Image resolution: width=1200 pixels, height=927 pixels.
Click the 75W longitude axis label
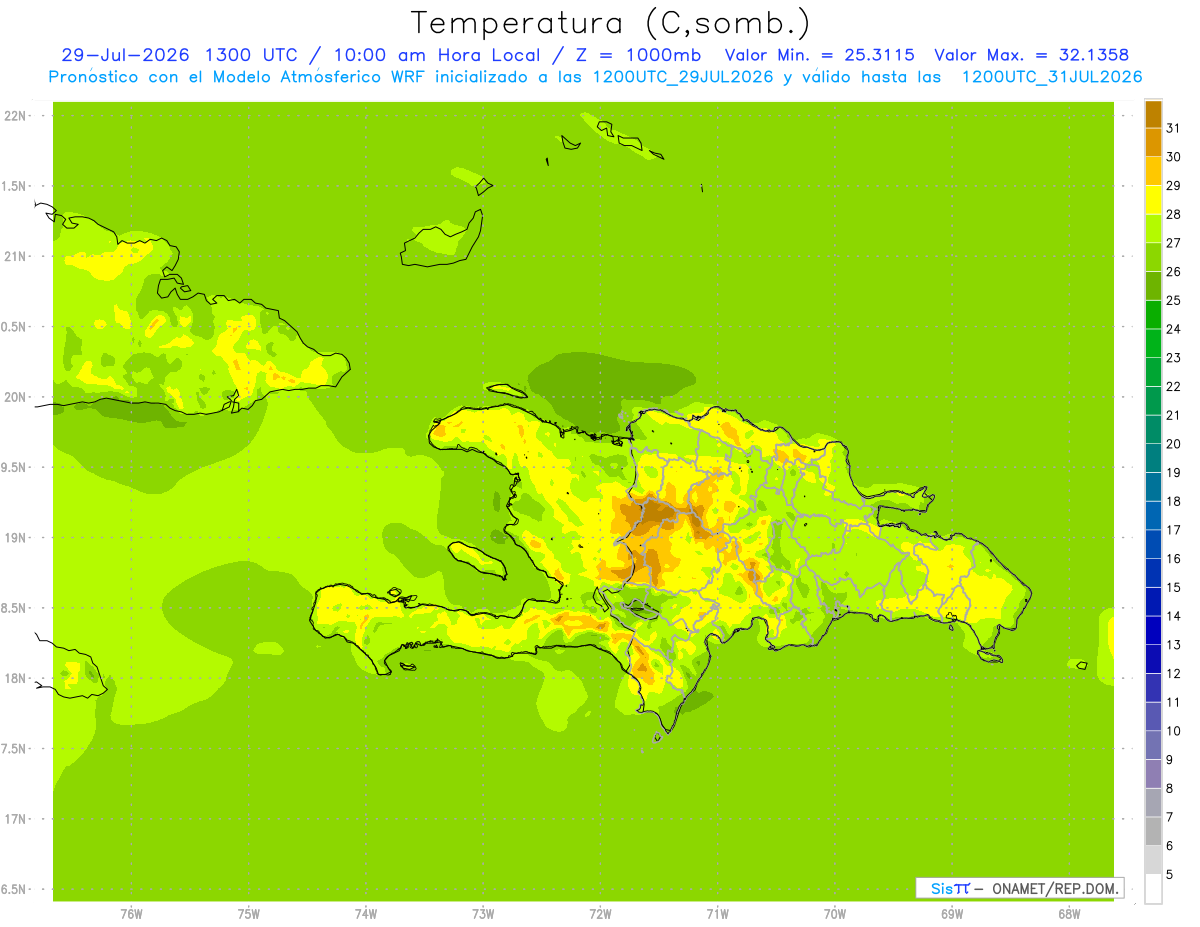(249, 914)
